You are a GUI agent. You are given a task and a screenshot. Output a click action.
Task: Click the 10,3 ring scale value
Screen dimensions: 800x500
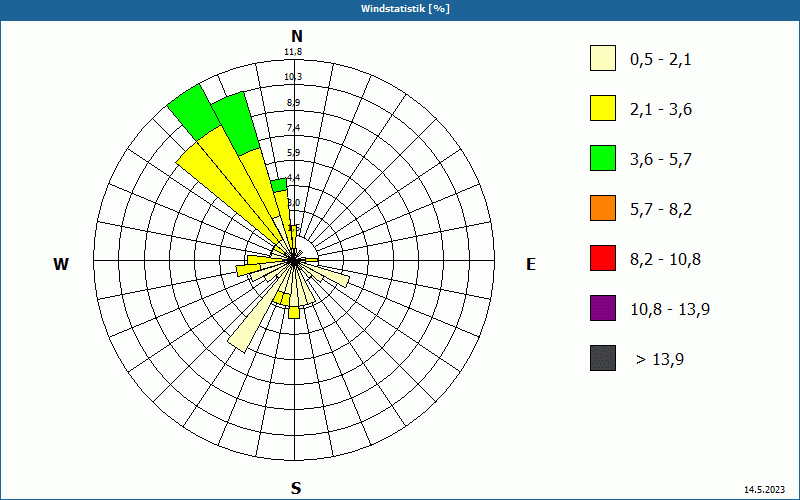pyautogui.click(x=293, y=77)
